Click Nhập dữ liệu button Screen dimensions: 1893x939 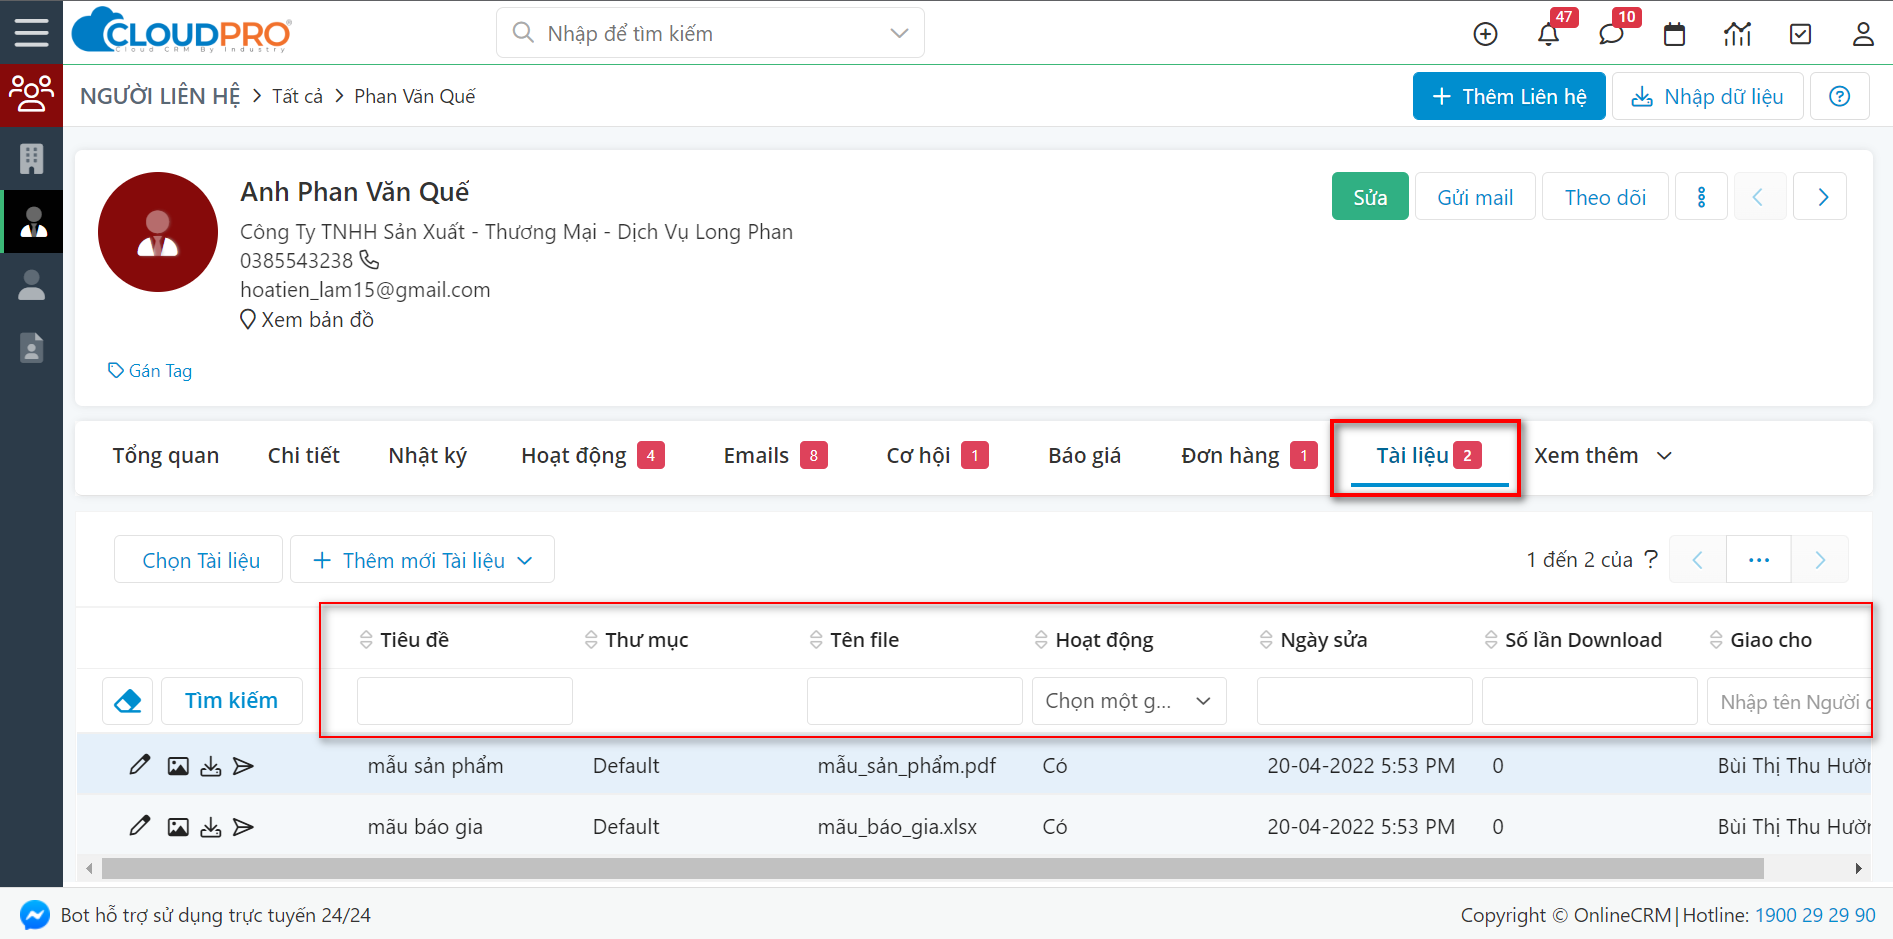[1707, 96]
